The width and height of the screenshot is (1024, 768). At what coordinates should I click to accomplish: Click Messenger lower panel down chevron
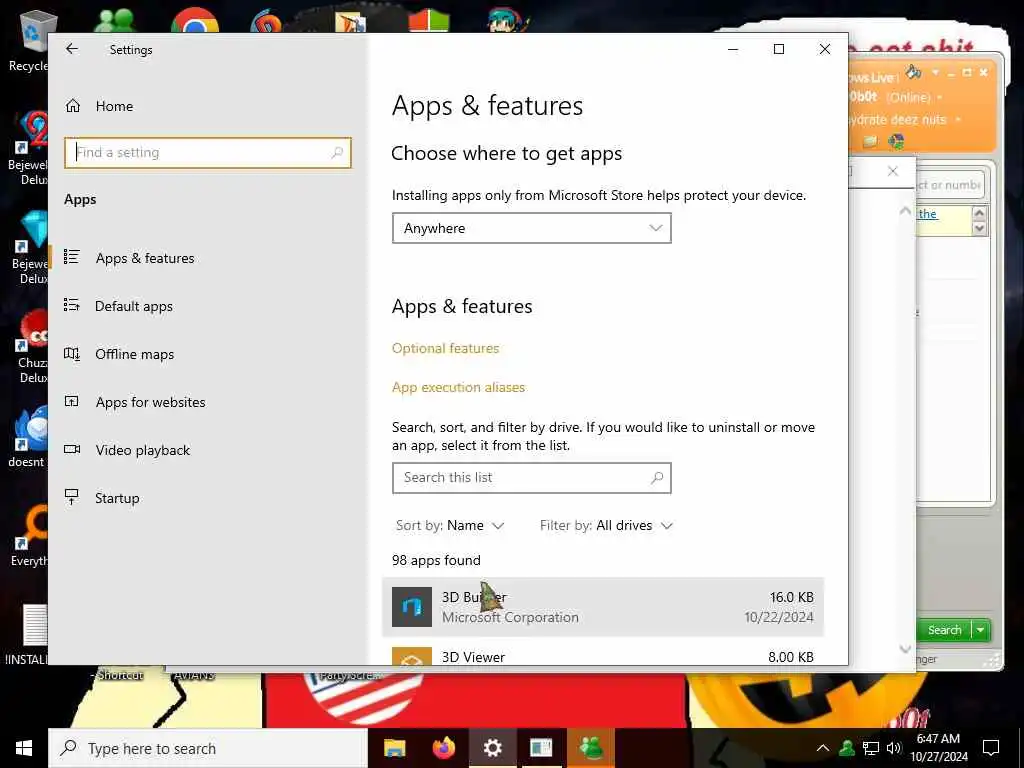(x=904, y=649)
